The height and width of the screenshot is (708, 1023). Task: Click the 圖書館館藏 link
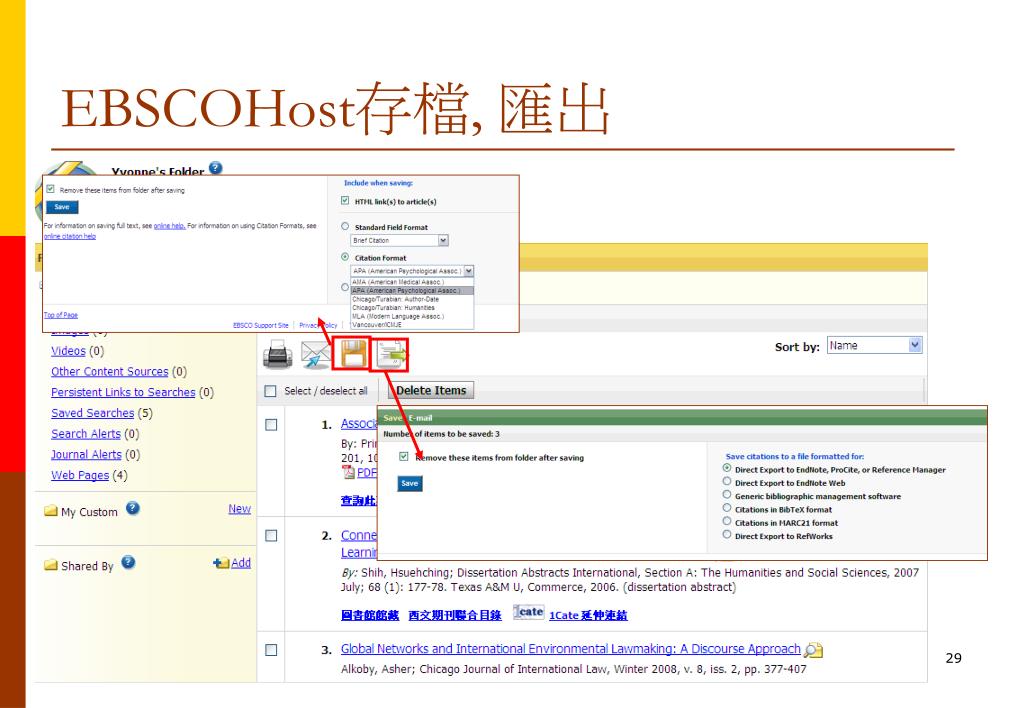click(370, 615)
